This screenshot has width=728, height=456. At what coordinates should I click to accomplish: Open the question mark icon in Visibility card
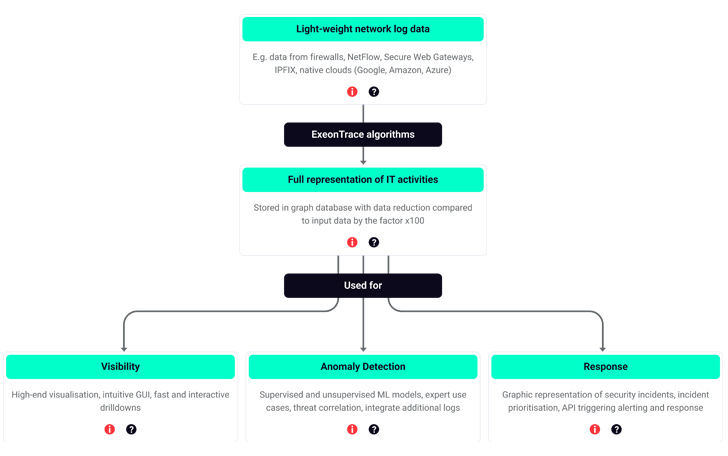[x=131, y=429]
